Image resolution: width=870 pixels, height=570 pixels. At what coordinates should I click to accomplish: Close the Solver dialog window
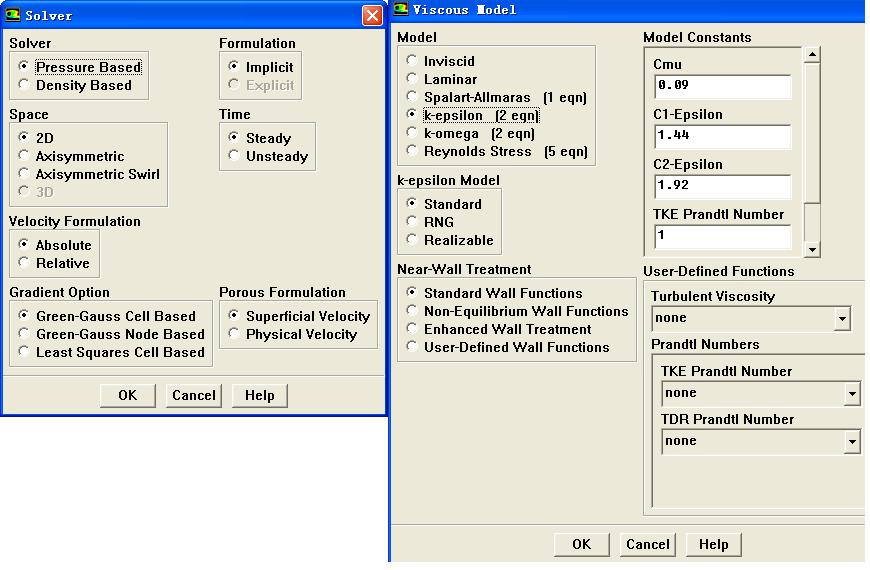(x=372, y=16)
